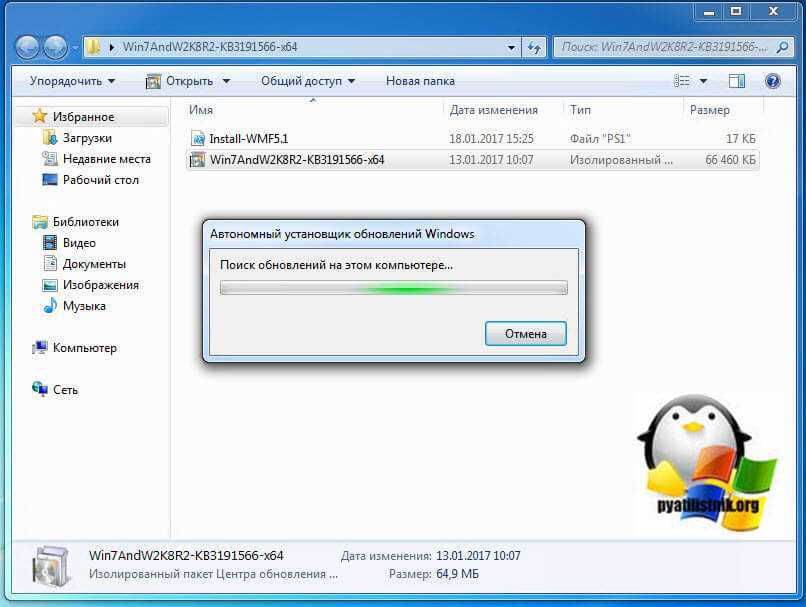
Task: Click the Видео film icon
Action: click(50, 243)
